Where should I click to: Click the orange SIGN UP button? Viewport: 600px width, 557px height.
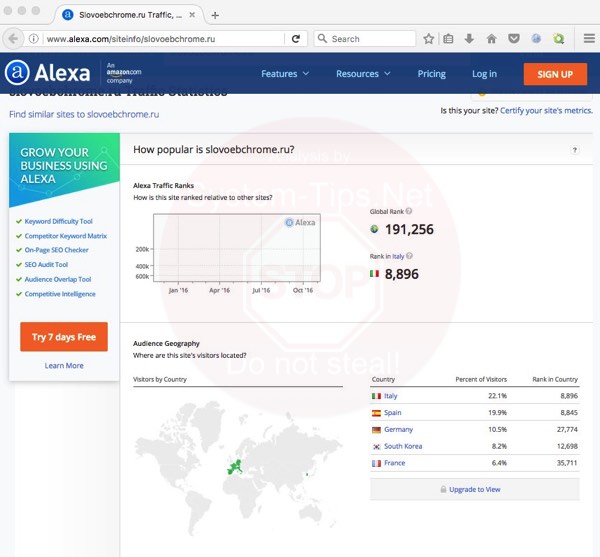tap(554, 74)
